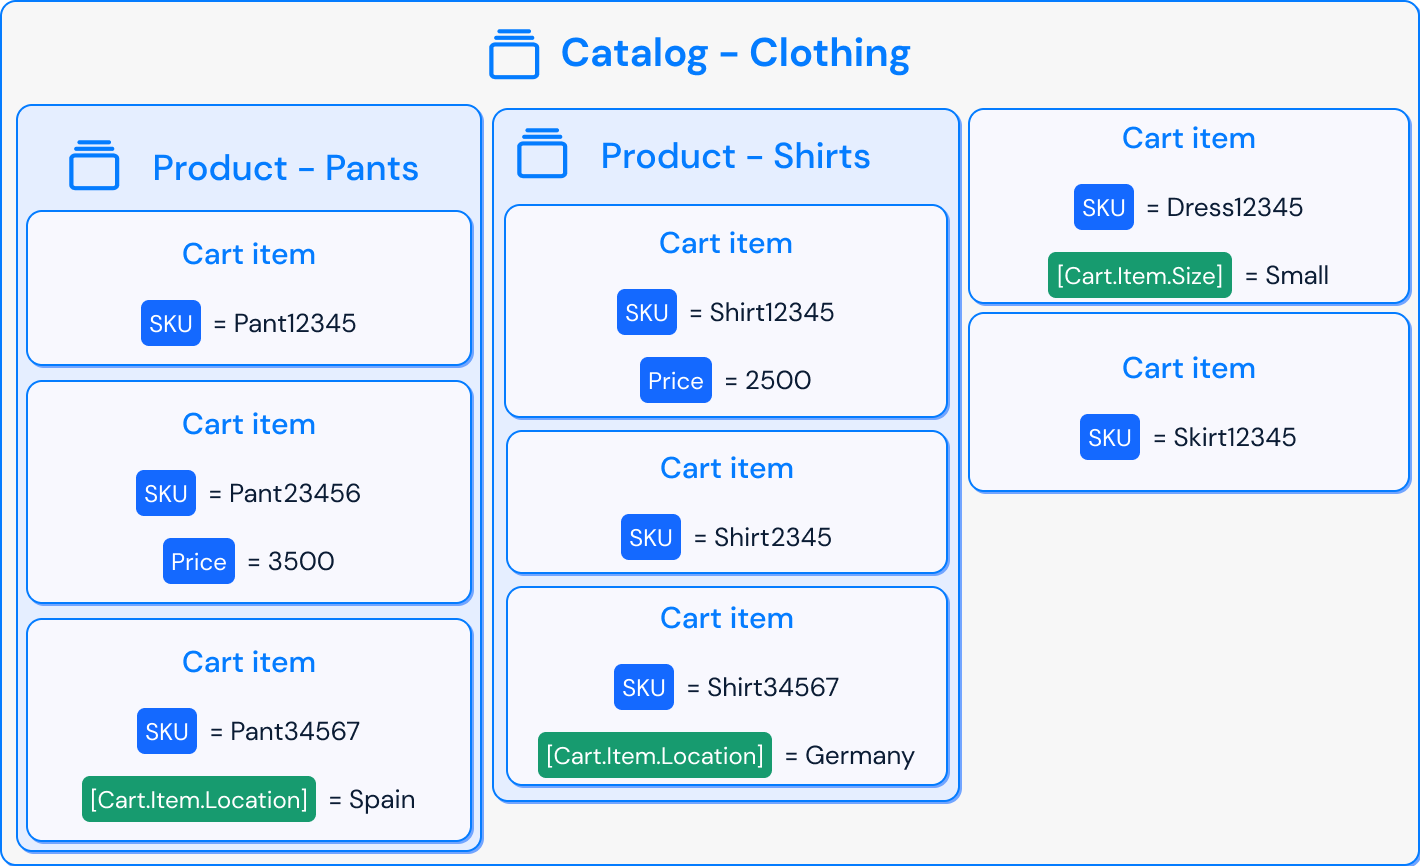The image size is (1420, 866).
Task: Click Cart item title above Pant34567
Action: click(249, 662)
